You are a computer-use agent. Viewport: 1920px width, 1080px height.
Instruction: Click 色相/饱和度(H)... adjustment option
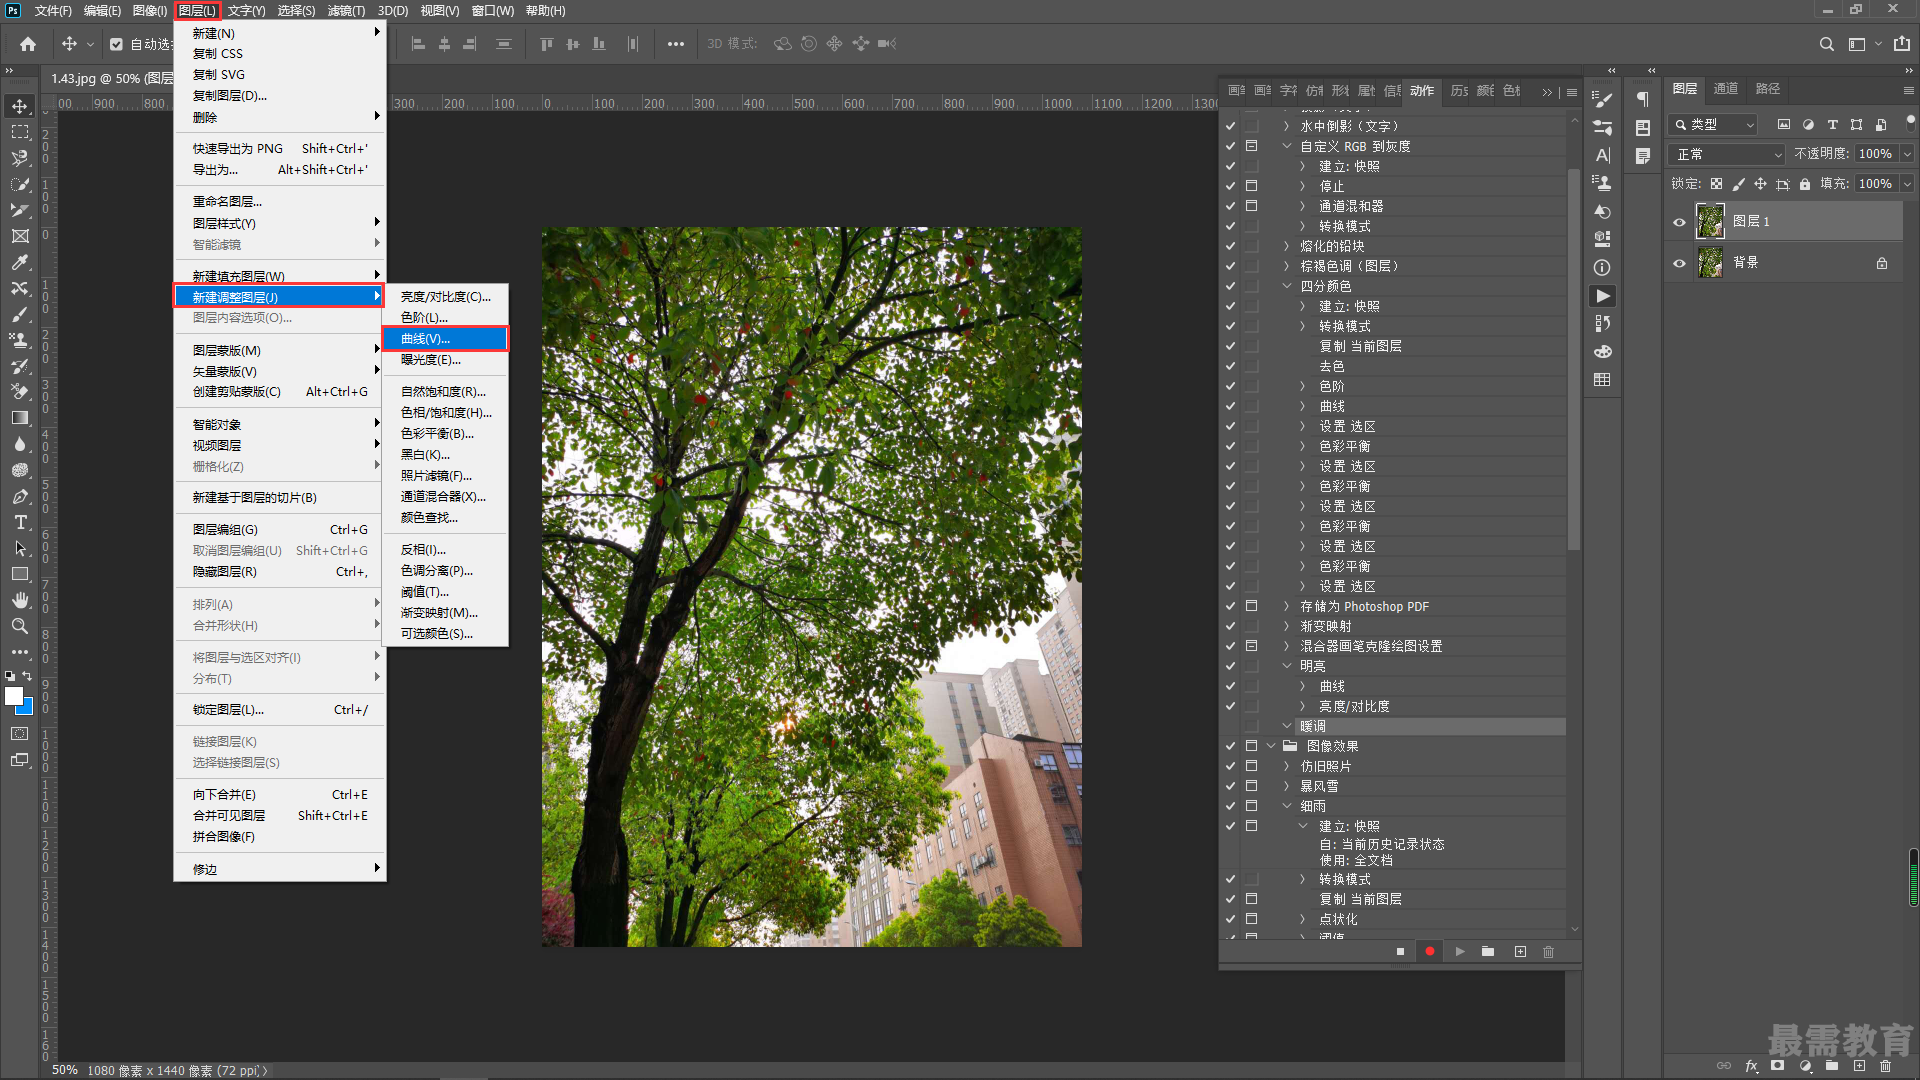click(445, 413)
